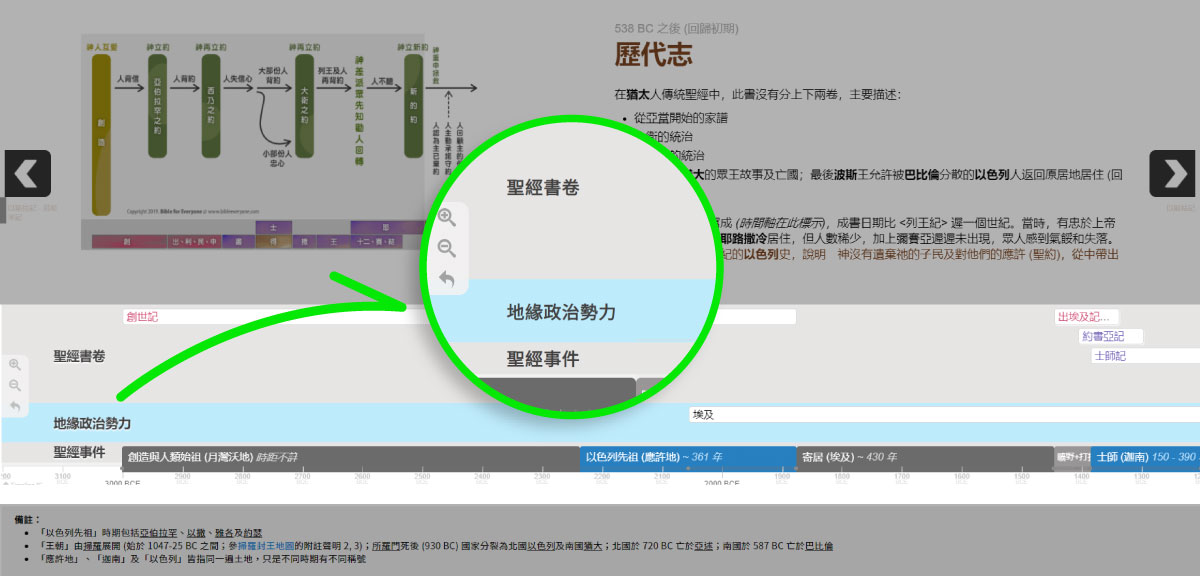Go to the previous slide arrow
The height and width of the screenshot is (576, 1200).
(x=27, y=174)
